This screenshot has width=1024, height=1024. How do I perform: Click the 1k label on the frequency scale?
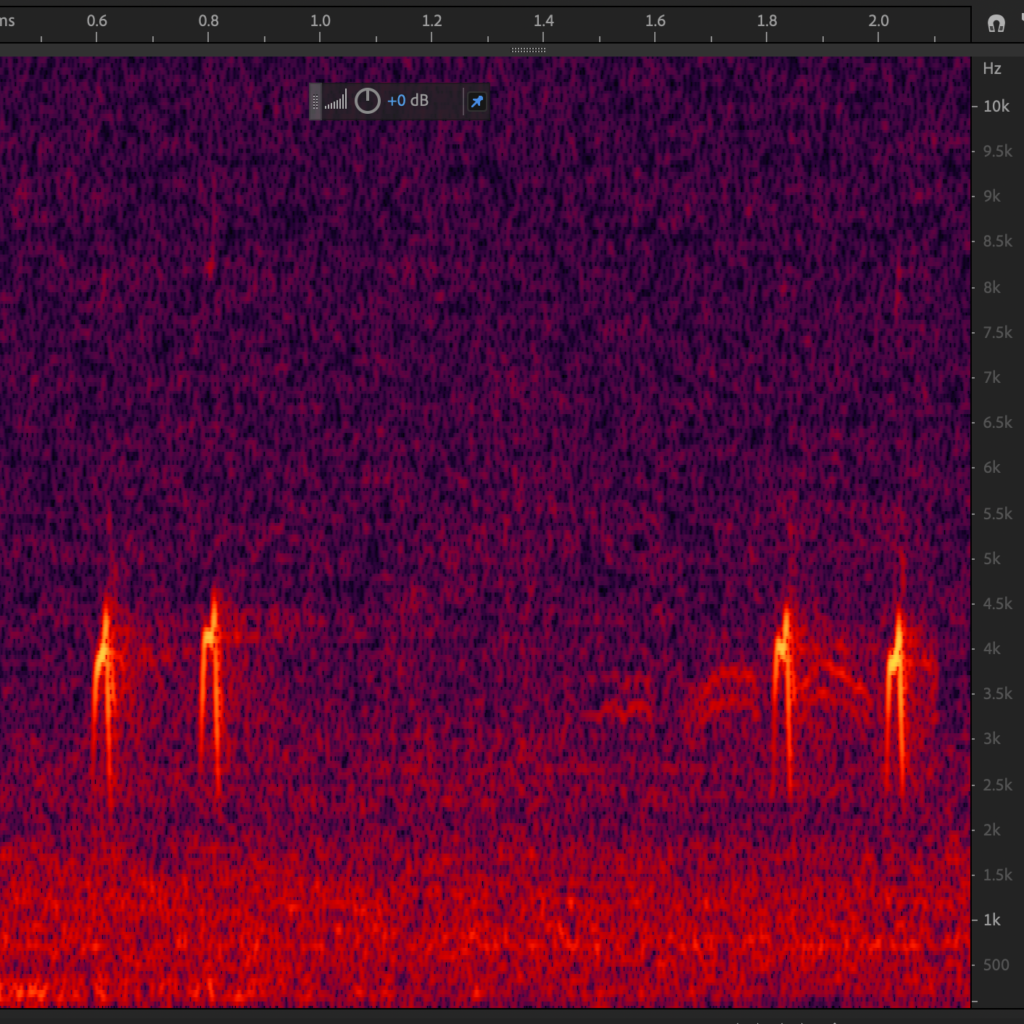coord(991,920)
